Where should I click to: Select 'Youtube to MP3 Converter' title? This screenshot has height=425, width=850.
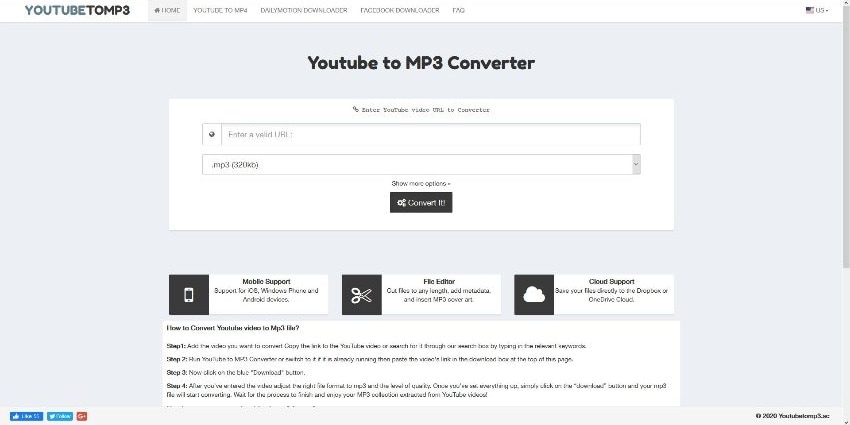(x=421, y=63)
